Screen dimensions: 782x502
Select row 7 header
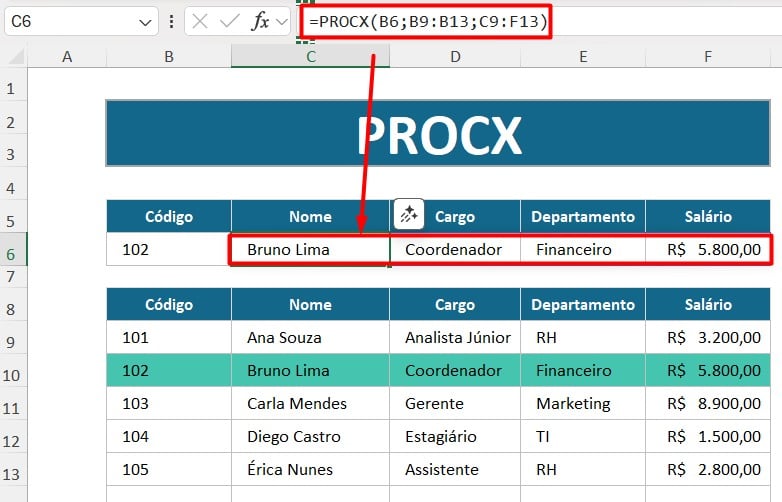(11, 276)
